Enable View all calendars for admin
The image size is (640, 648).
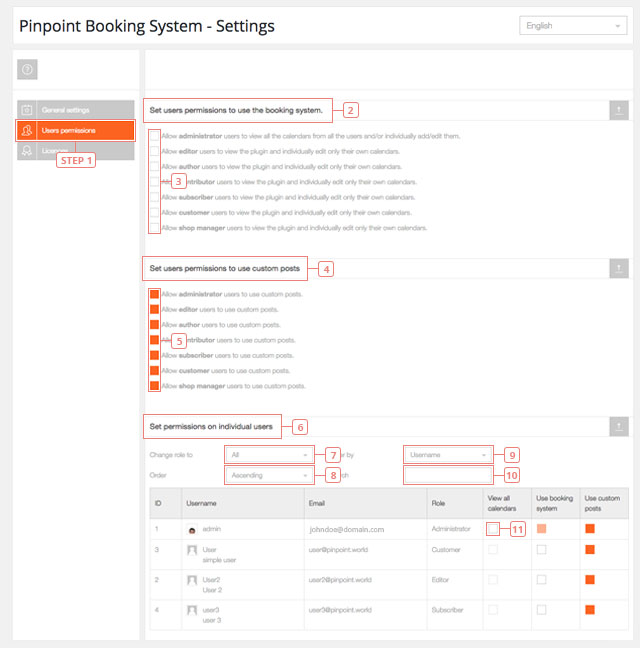(x=492, y=528)
